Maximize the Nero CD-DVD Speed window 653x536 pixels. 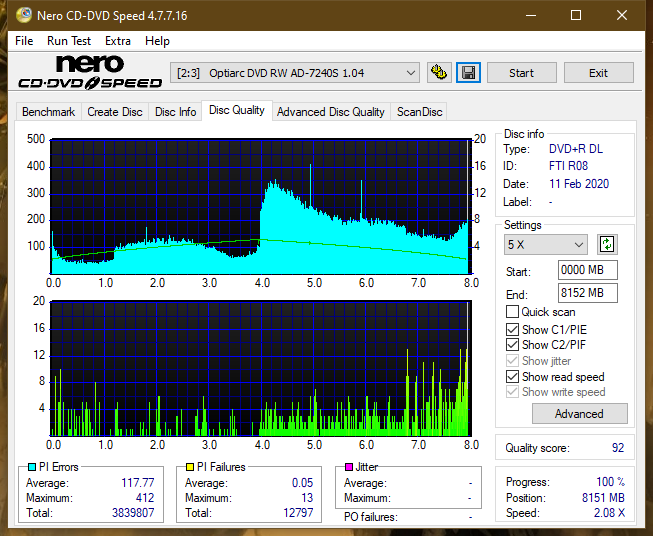click(576, 15)
